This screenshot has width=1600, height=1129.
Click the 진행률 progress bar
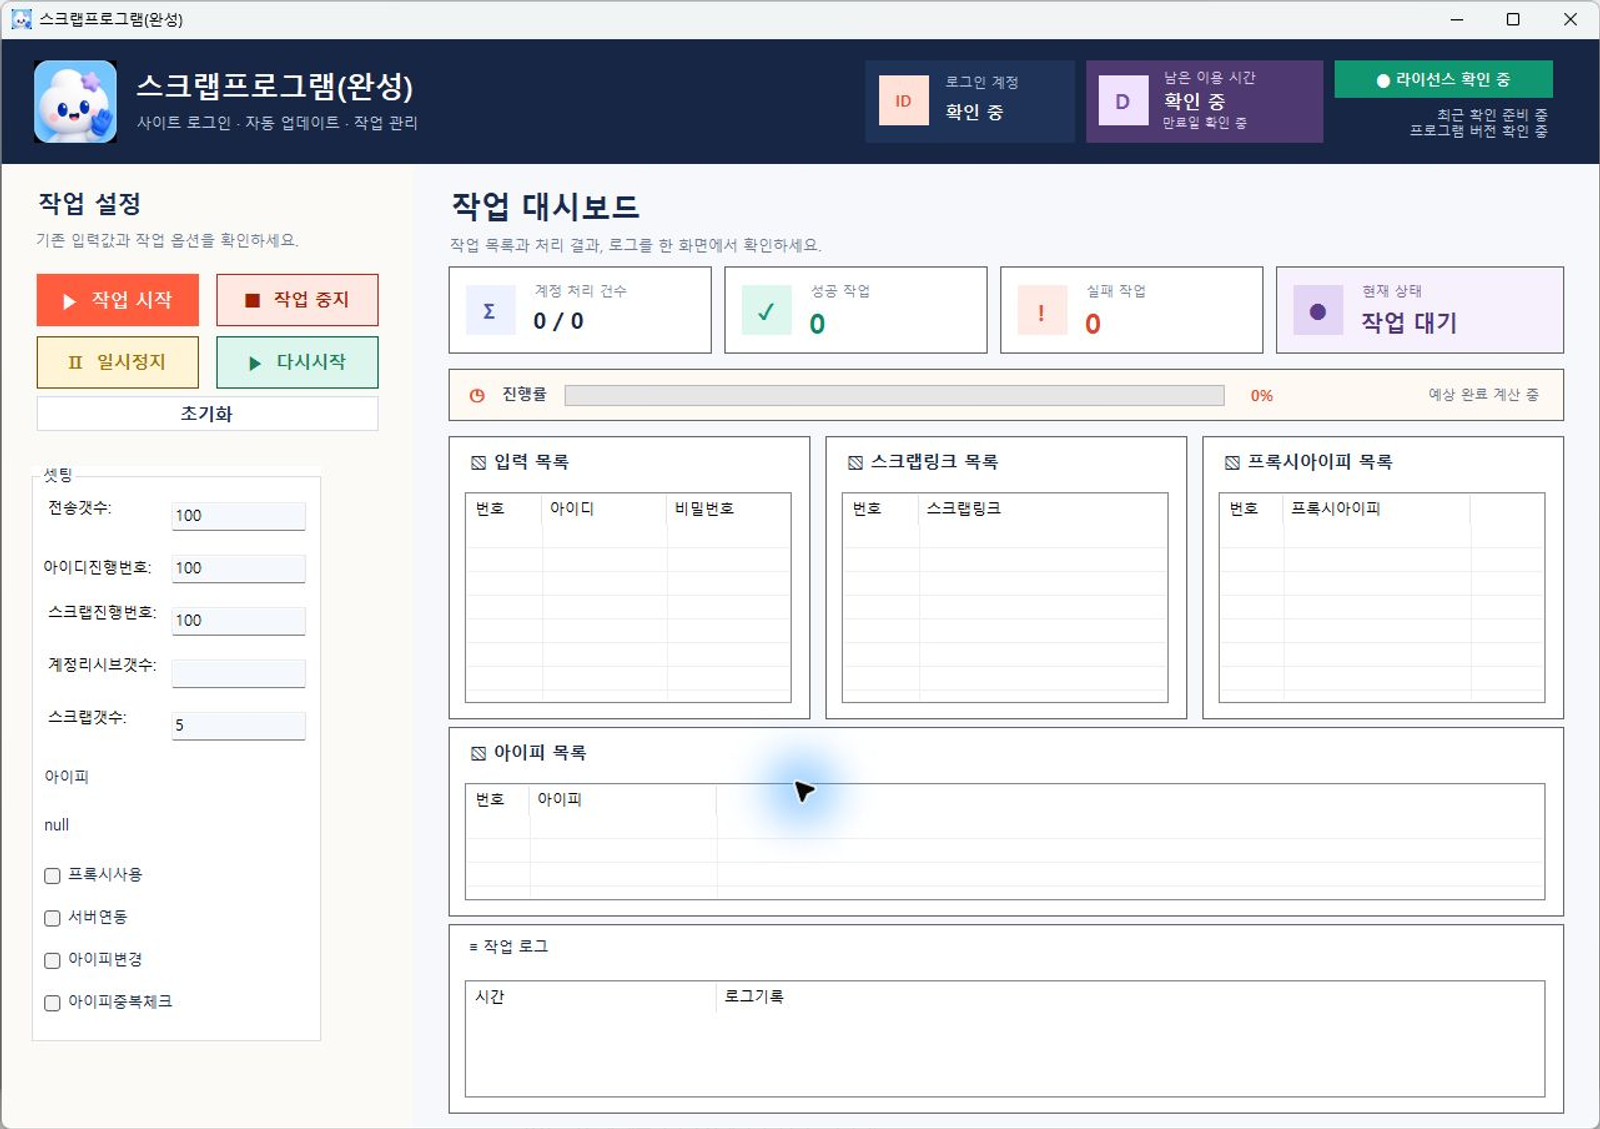(x=894, y=396)
